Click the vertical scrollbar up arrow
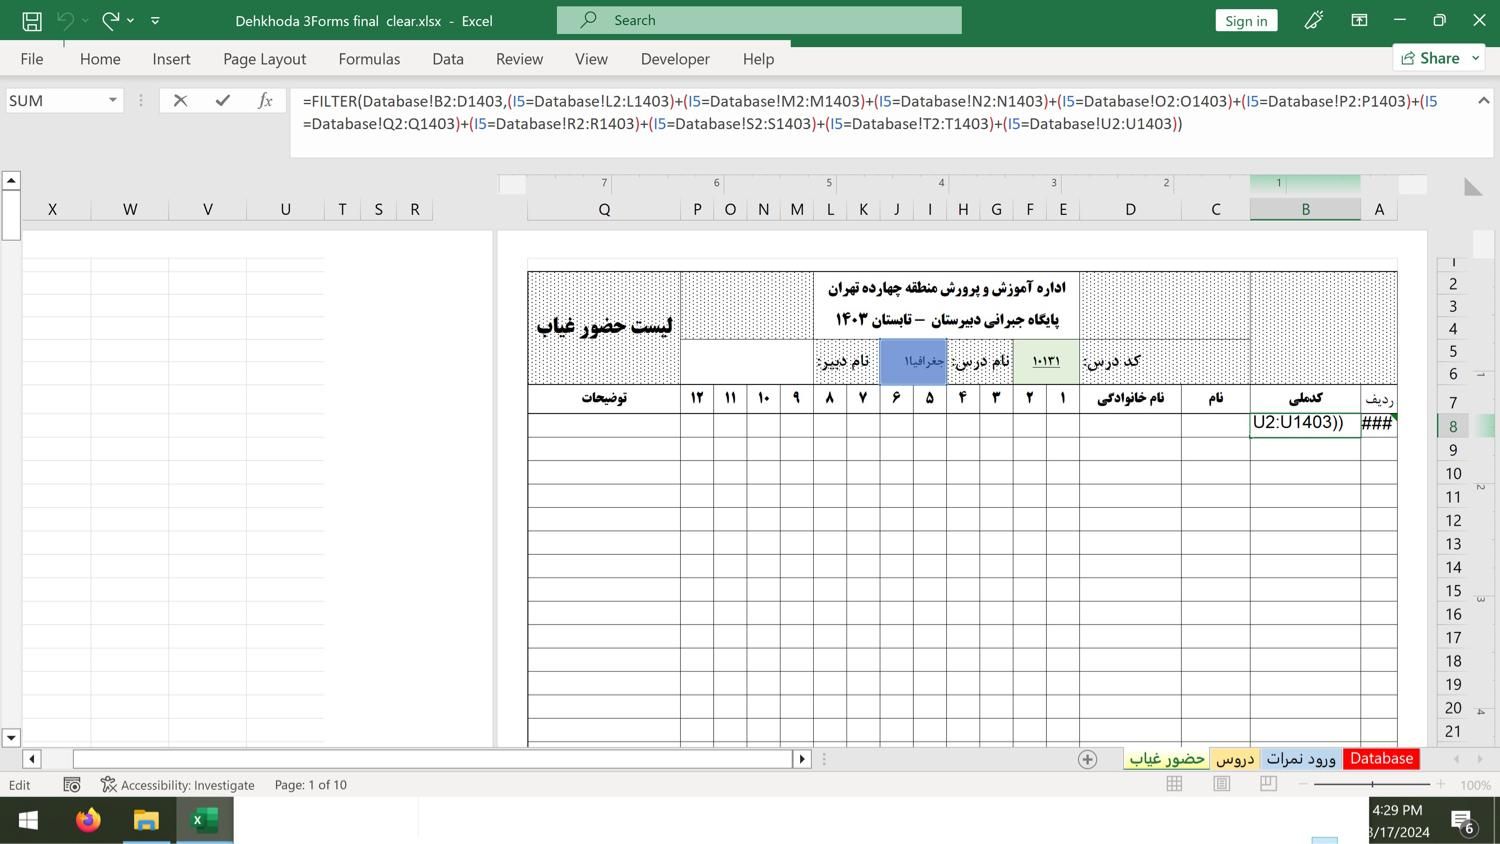Viewport: 1500px width, 844px height. click(x=11, y=180)
